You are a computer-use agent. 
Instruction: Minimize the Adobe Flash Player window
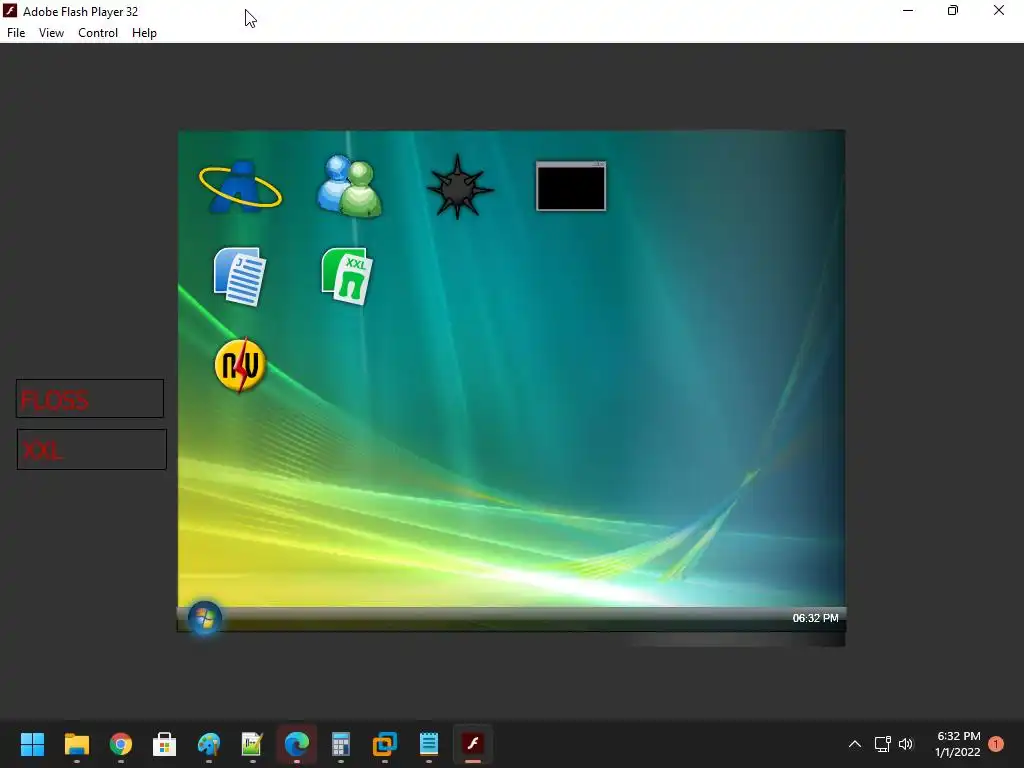[908, 10]
